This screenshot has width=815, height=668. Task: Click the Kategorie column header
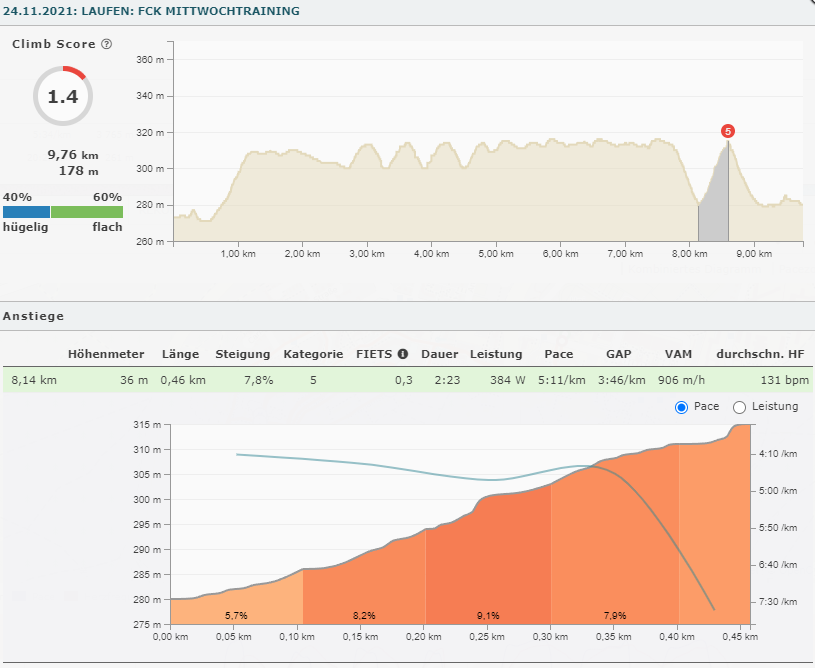[313, 354]
